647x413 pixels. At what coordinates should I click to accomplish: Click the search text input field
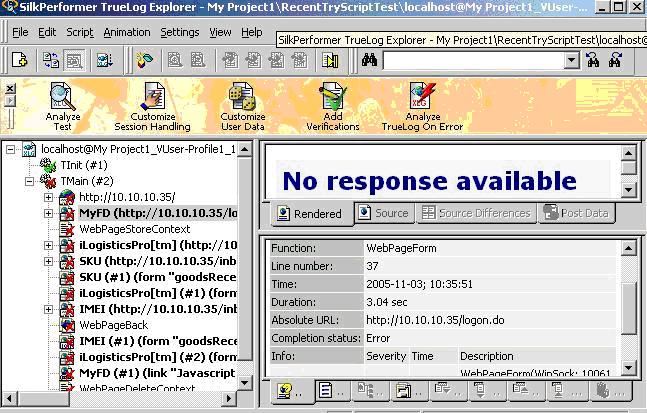[474, 61]
